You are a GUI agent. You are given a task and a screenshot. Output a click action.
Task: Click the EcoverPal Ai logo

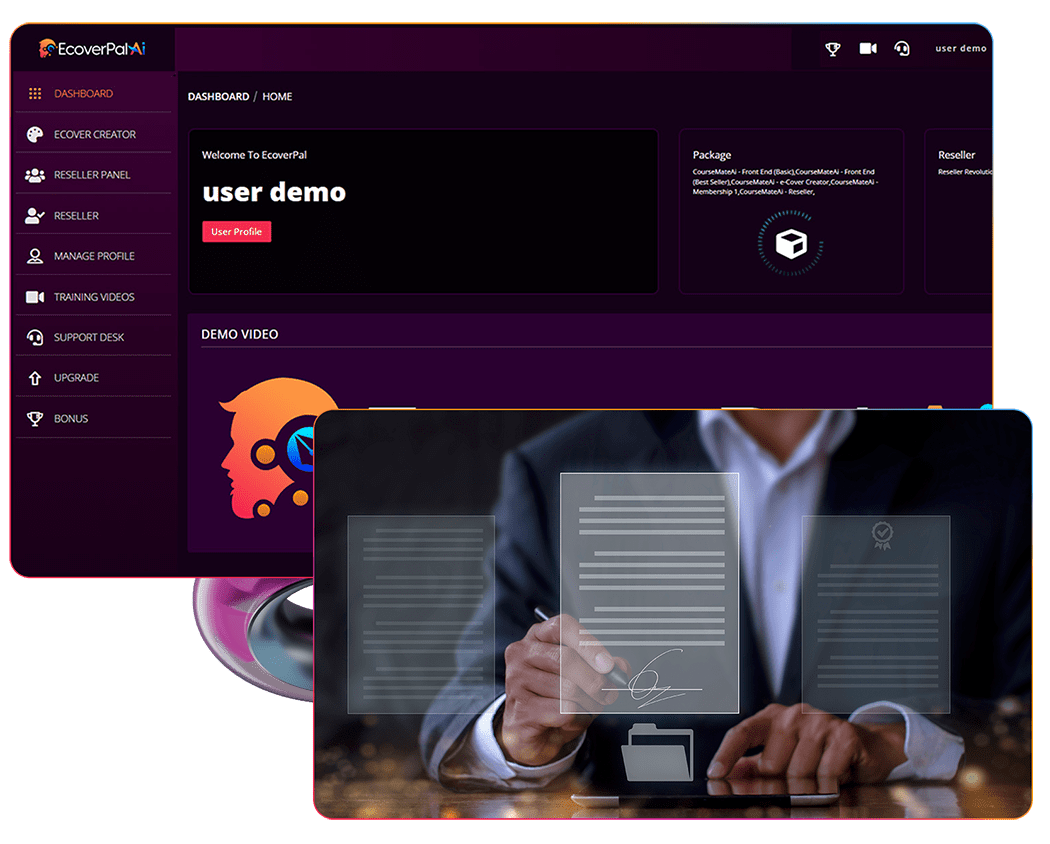(x=92, y=48)
